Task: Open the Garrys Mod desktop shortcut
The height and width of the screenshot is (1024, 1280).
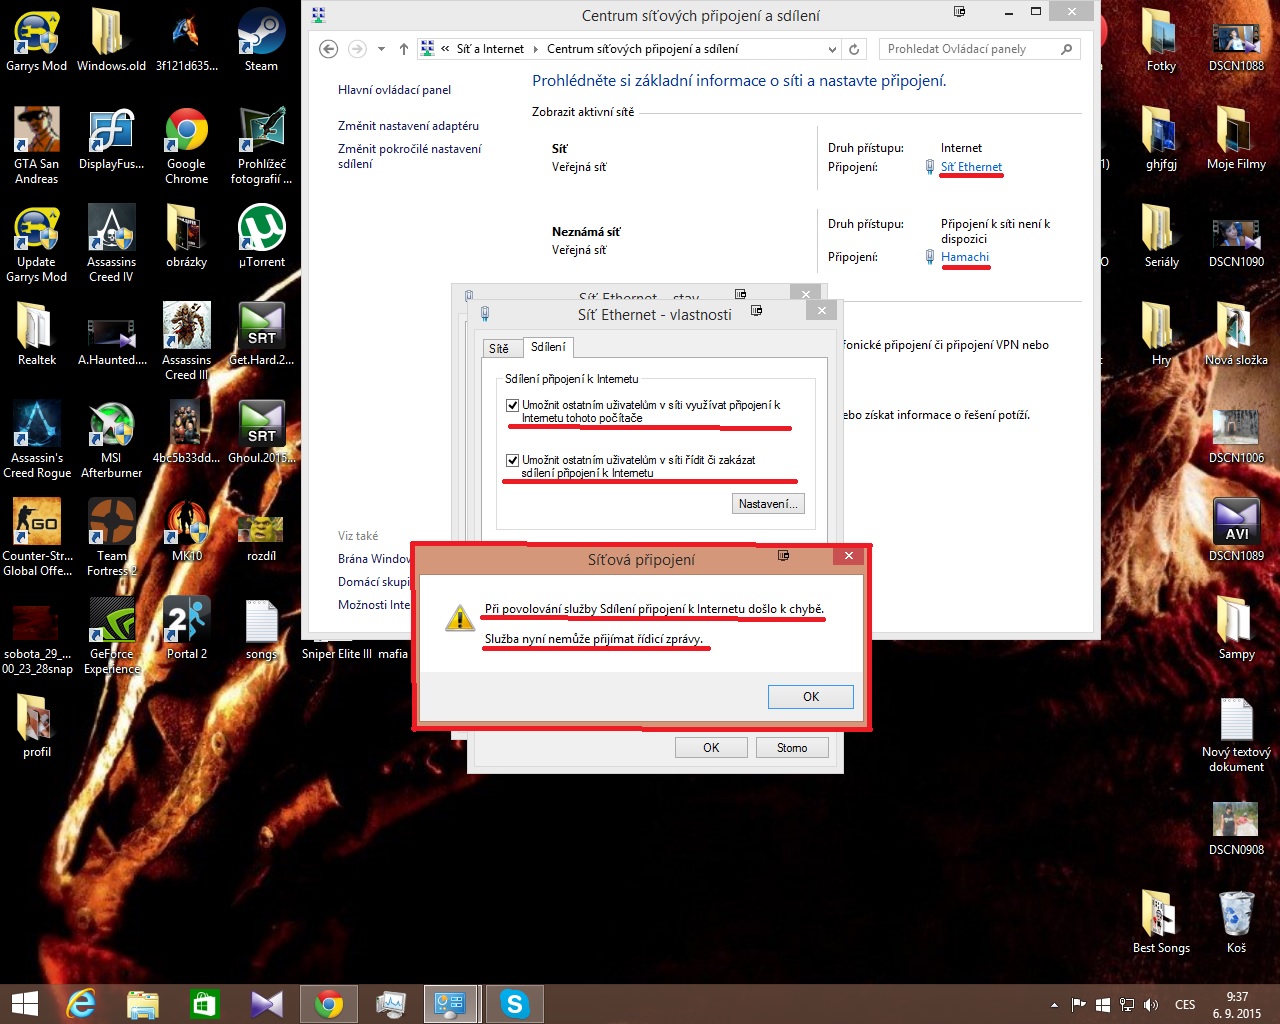Action: click(37, 40)
